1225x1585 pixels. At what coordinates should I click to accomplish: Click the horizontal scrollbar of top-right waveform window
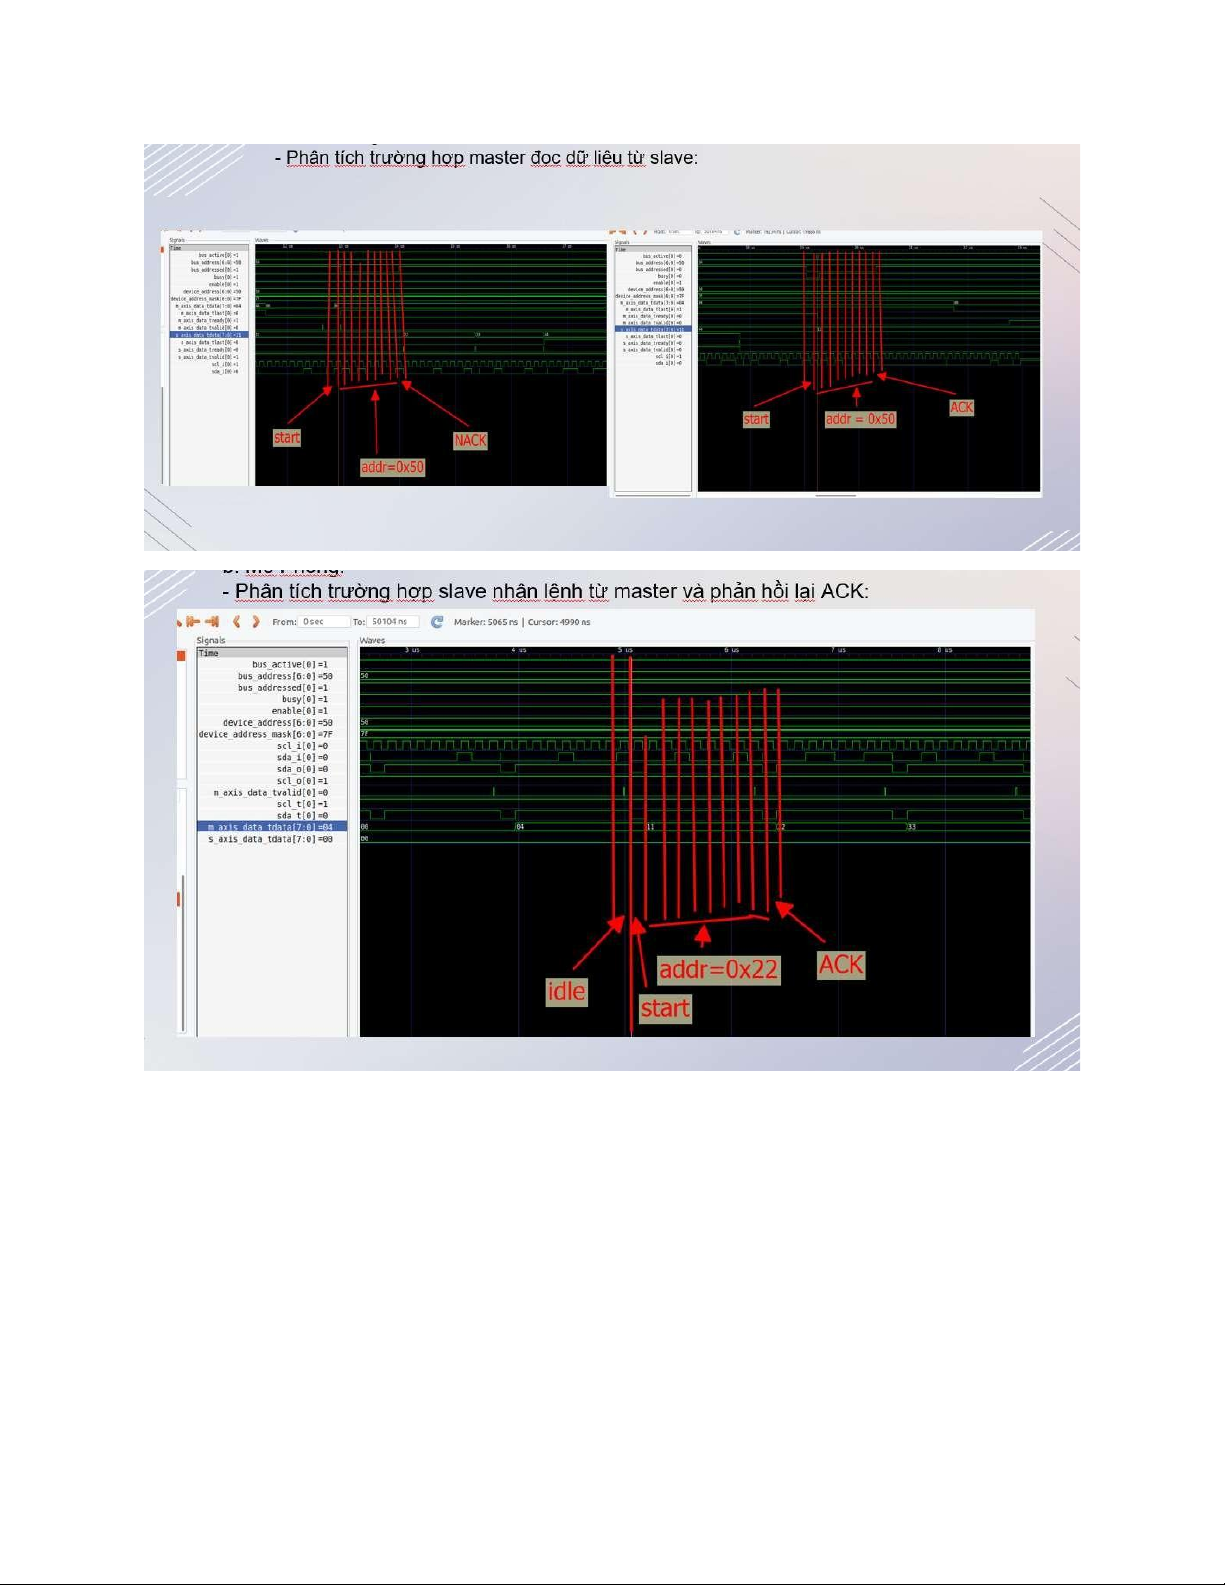click(836, 494)
